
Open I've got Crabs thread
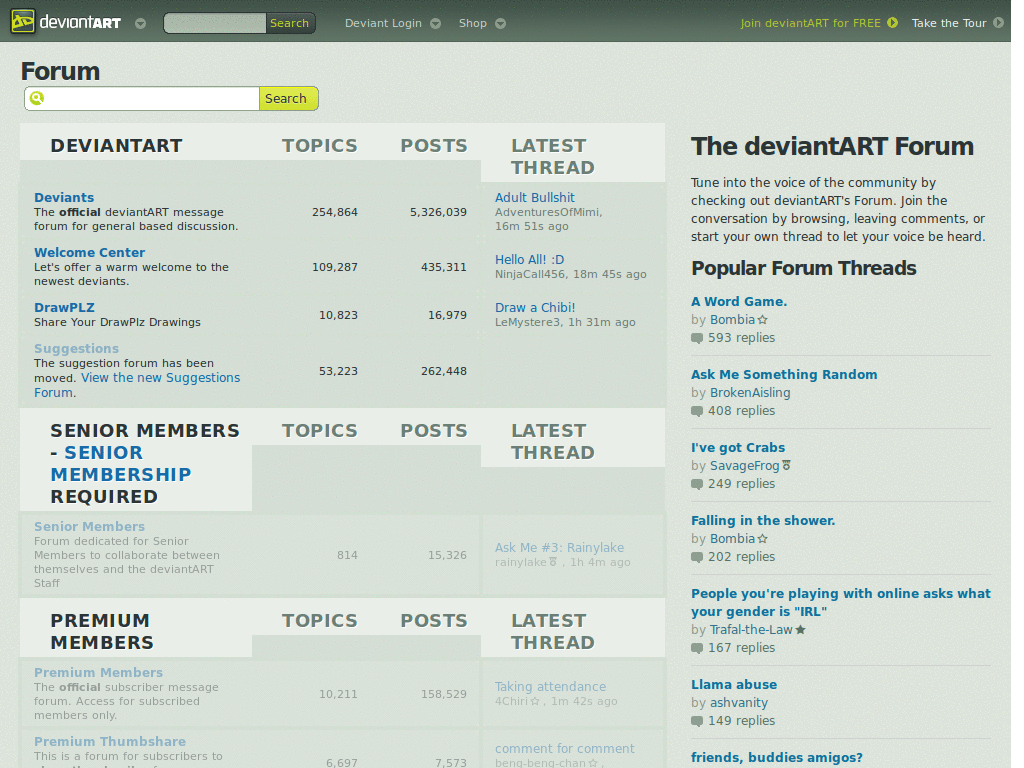point(738,447)
